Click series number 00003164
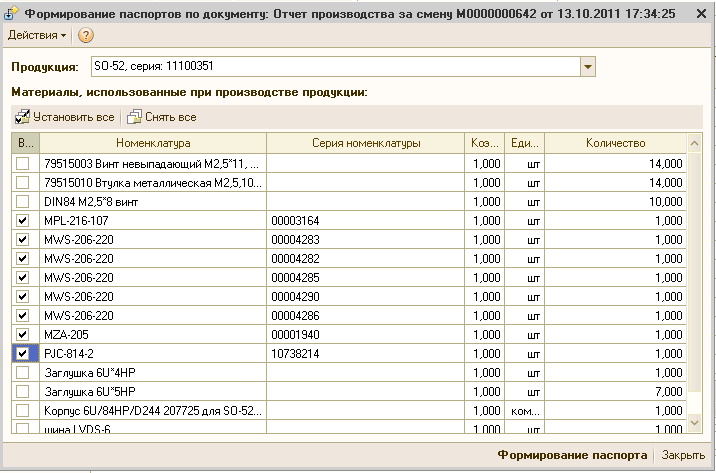The height and width of the screenshot is (473, 716). pos(295,221)
